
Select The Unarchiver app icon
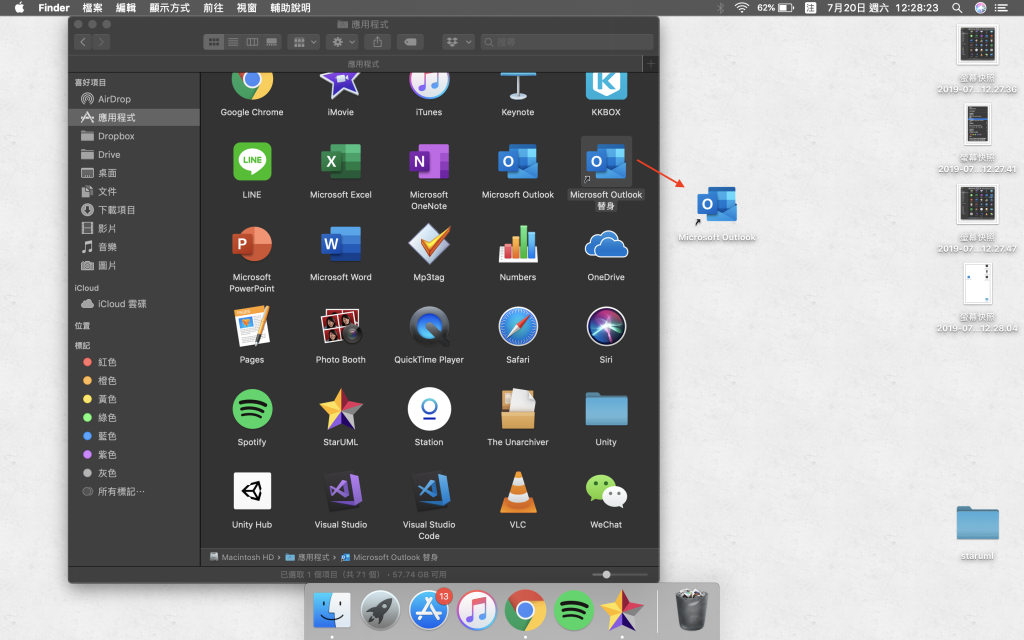518,409
